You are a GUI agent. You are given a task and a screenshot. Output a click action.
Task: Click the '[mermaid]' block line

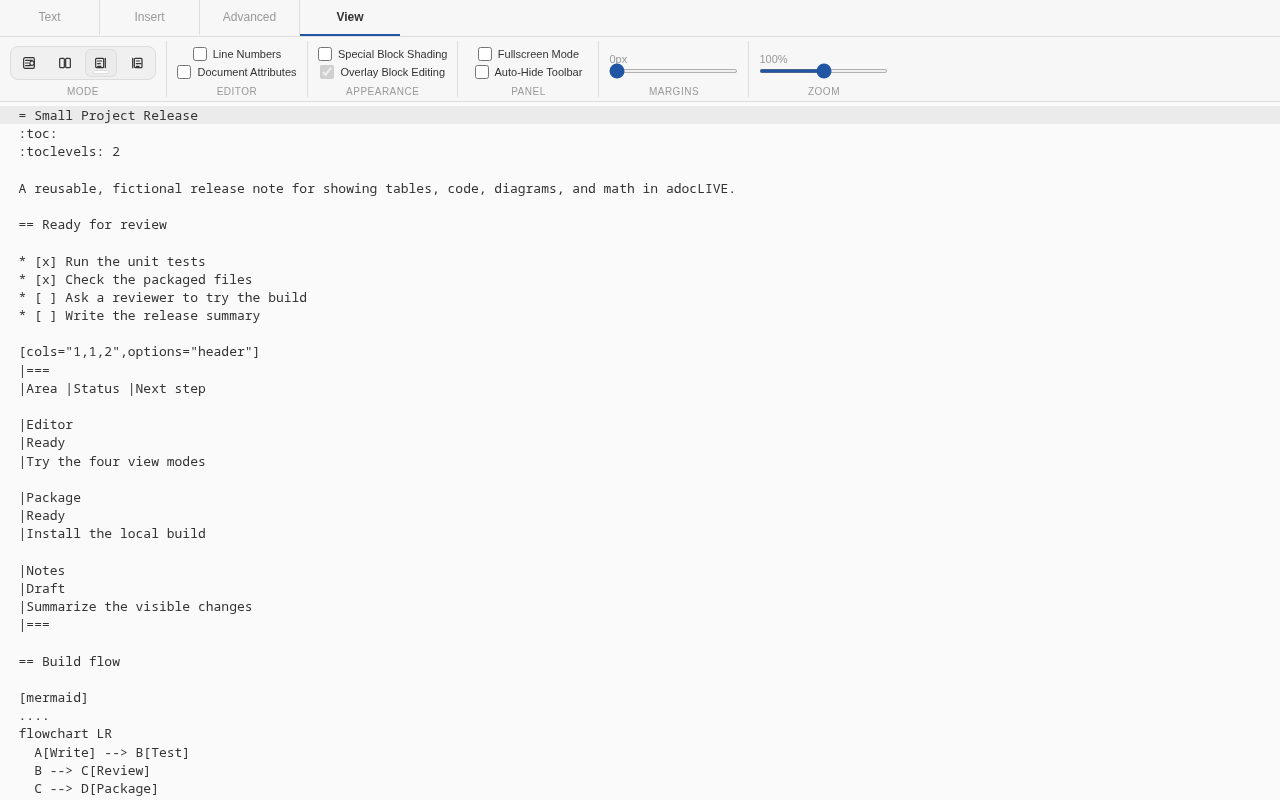(x=53, y=697)
